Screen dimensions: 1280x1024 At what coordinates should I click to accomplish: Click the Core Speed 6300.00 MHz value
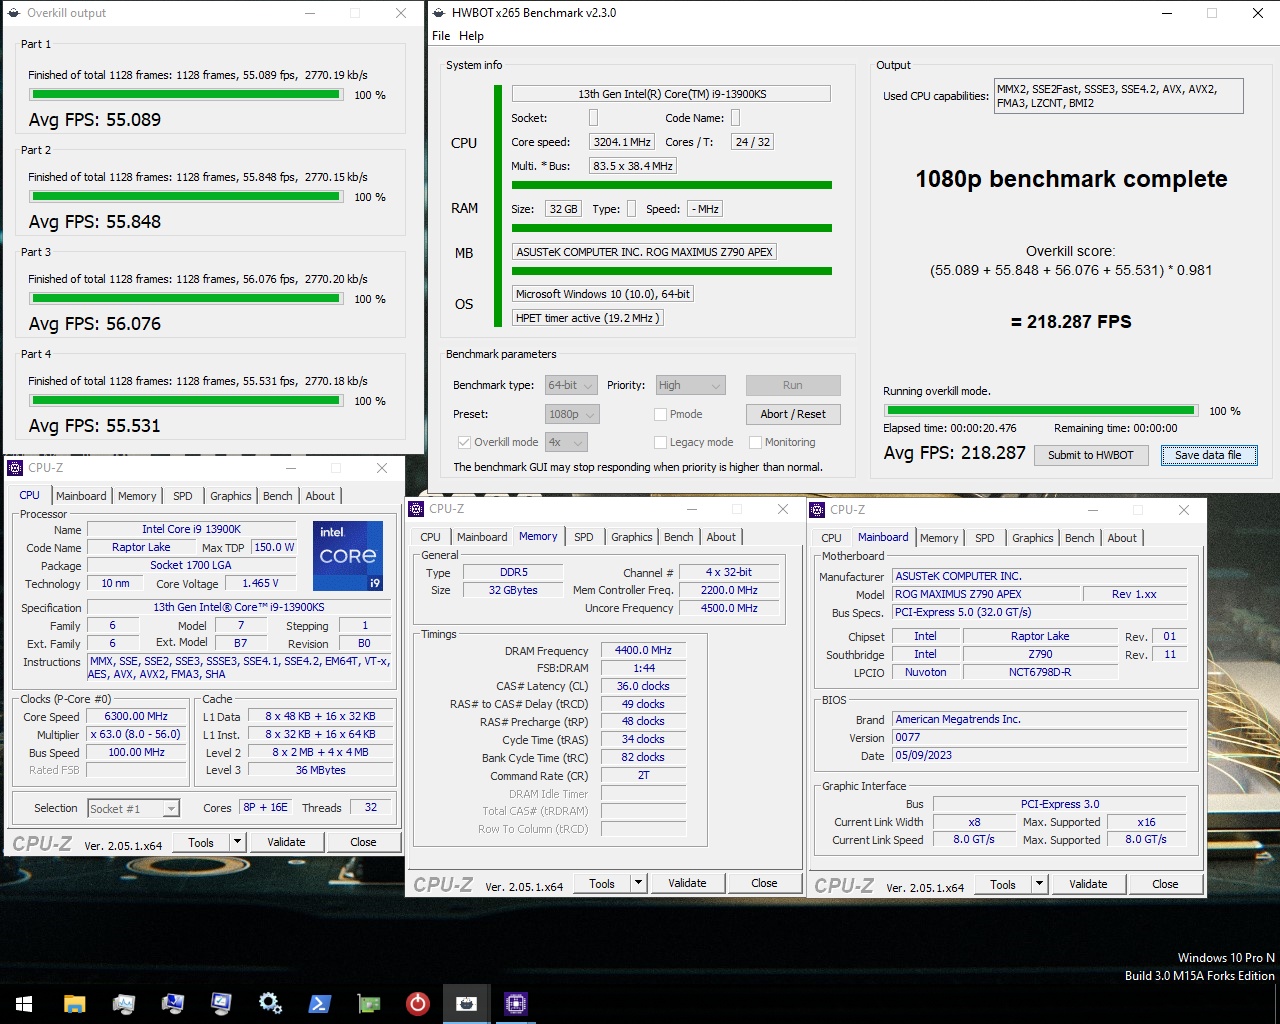136,716
